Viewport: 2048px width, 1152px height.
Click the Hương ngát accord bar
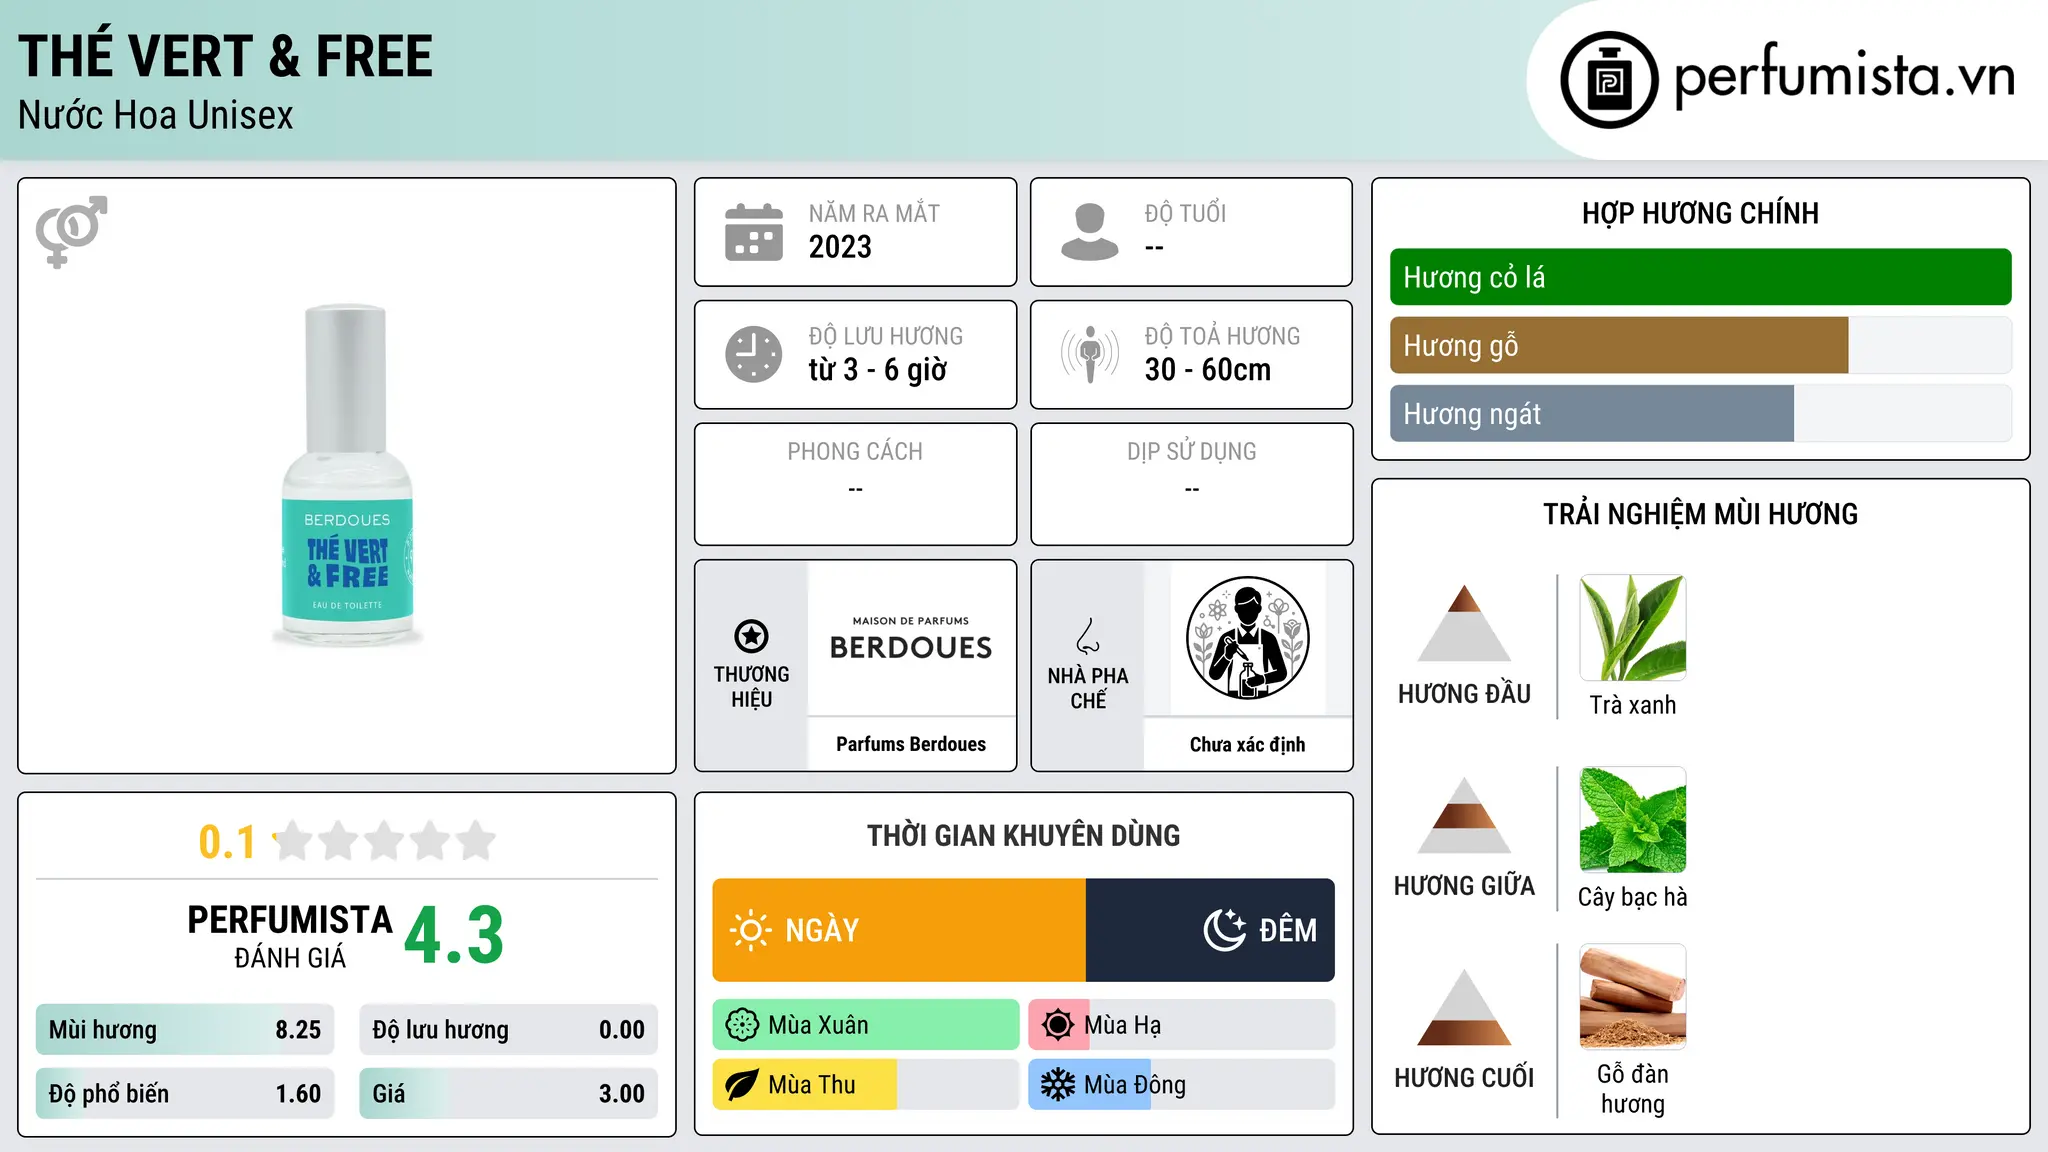pyautogui.click(x=1700, y=413)
